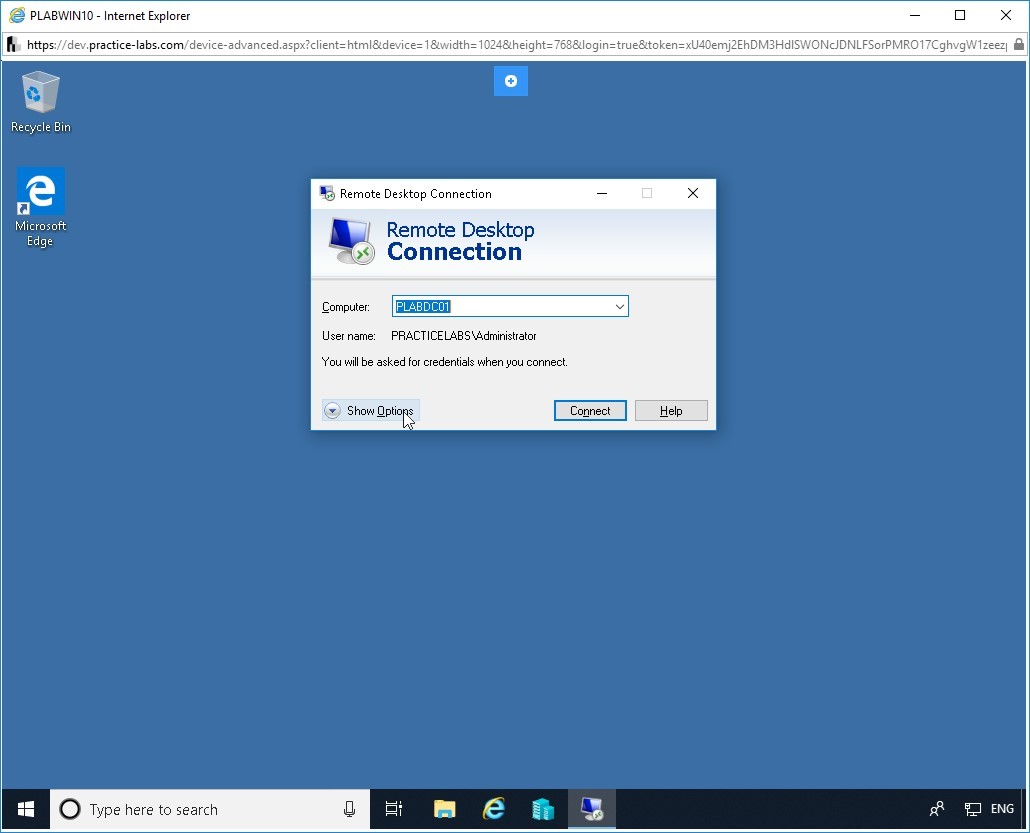The image size is (1030, 833).
Task: Minimize the Internet Explorer window
Action: click(x=914, y=15)
